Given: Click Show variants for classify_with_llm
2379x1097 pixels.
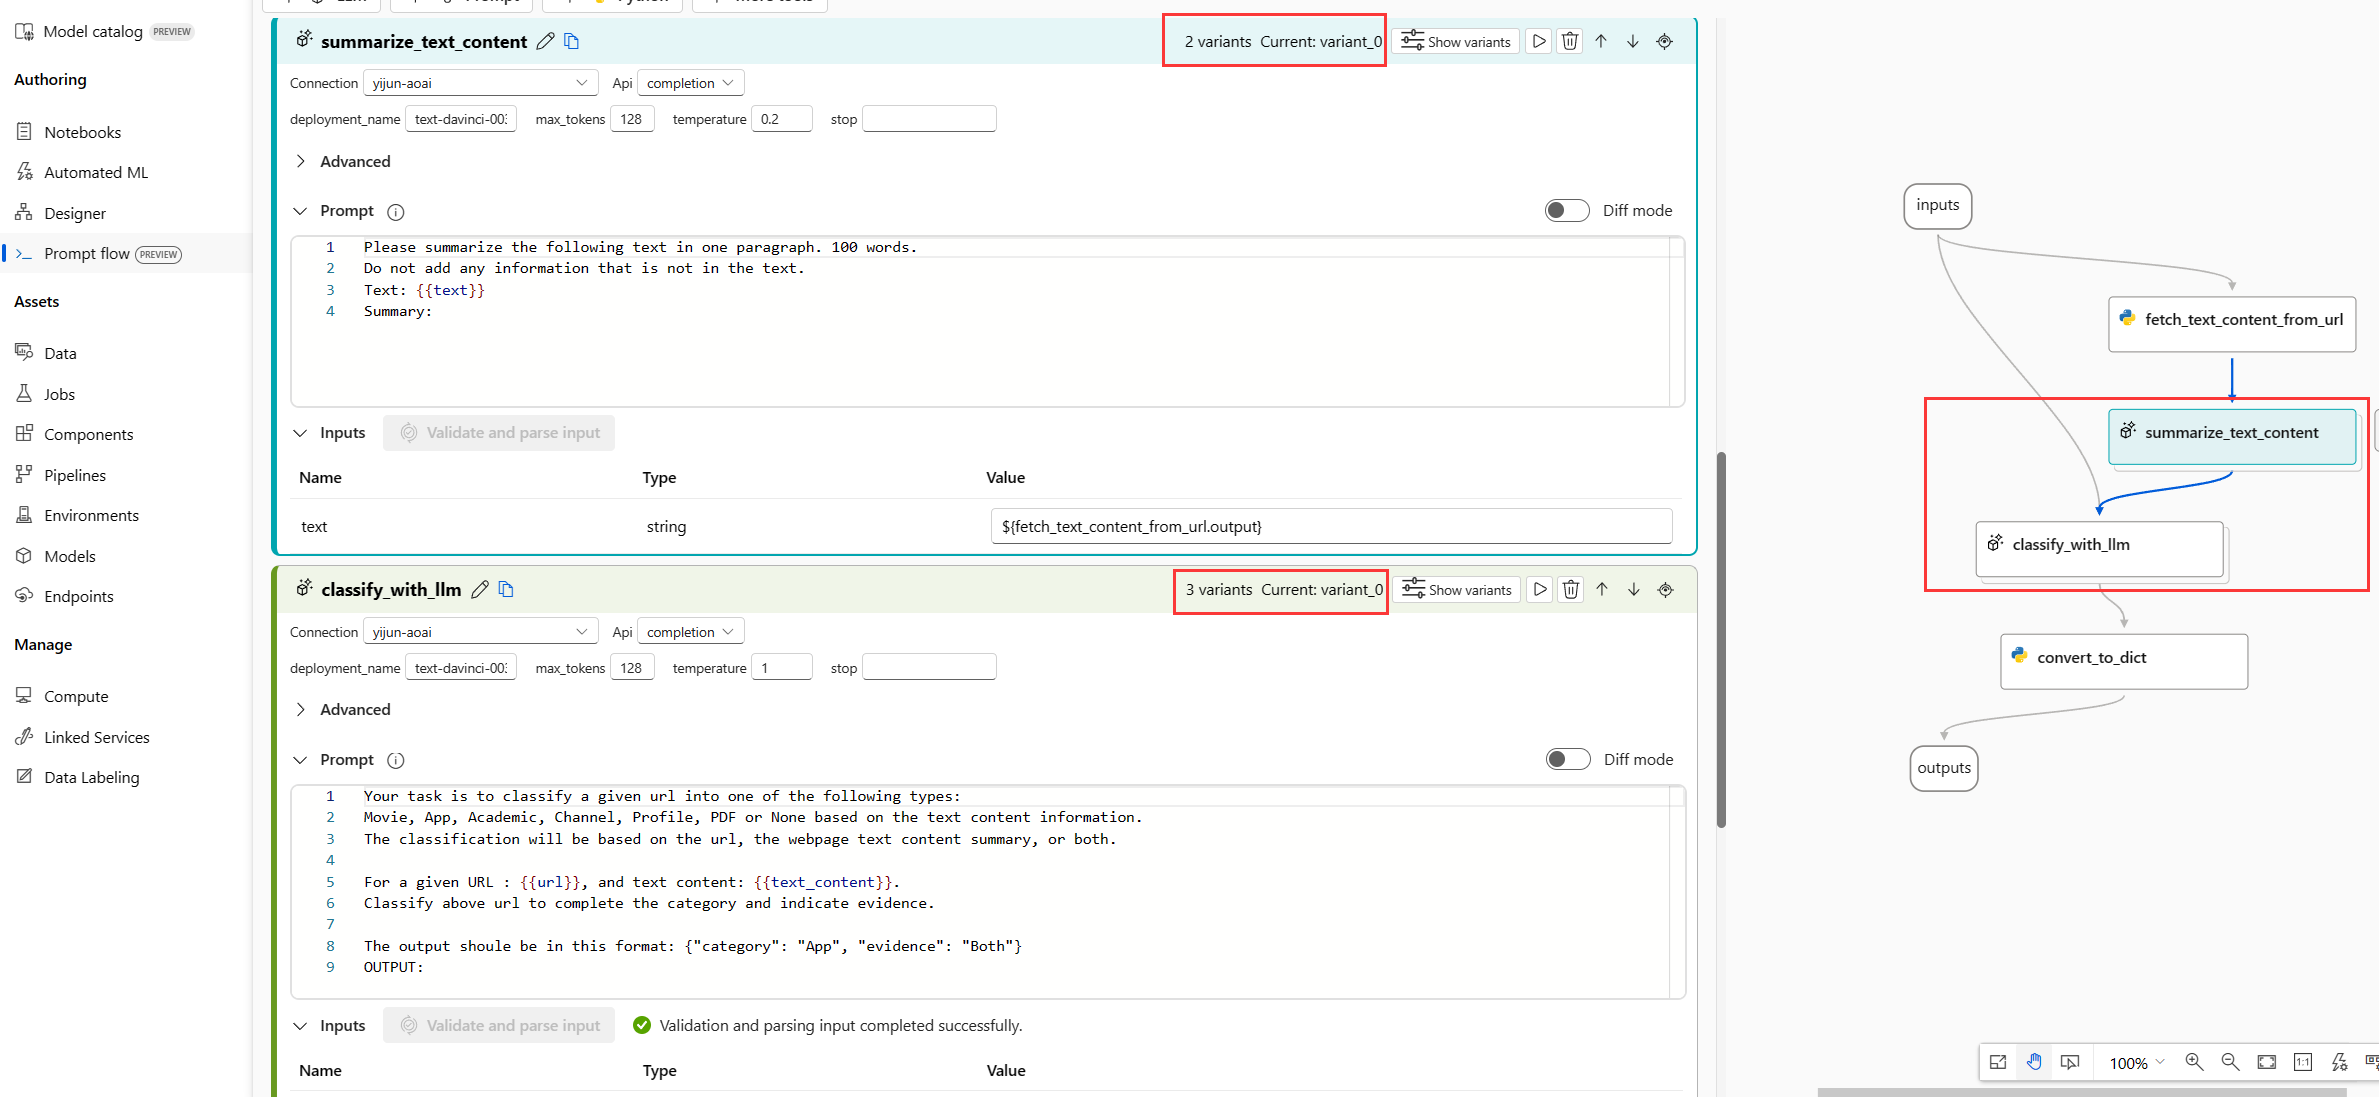Looking at the screenshot, I should pyautogui.click(x=1457, y=590).
